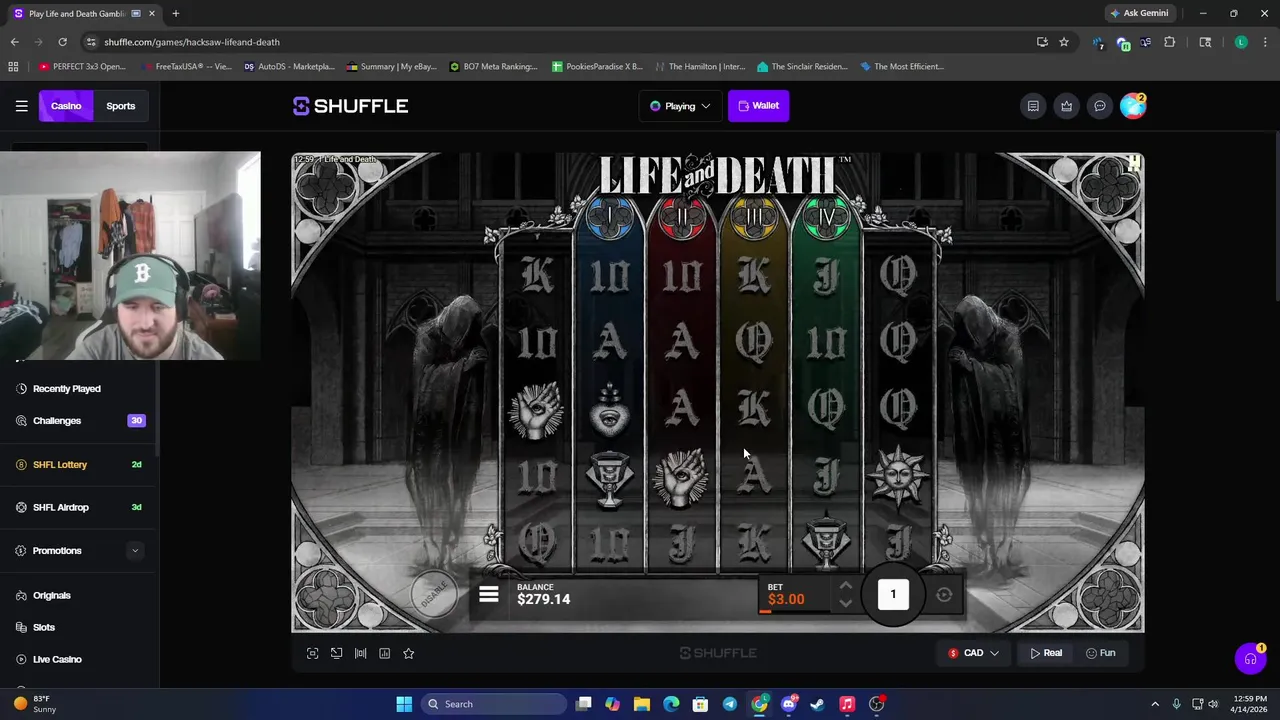Open the Wallet

point(759,106)
